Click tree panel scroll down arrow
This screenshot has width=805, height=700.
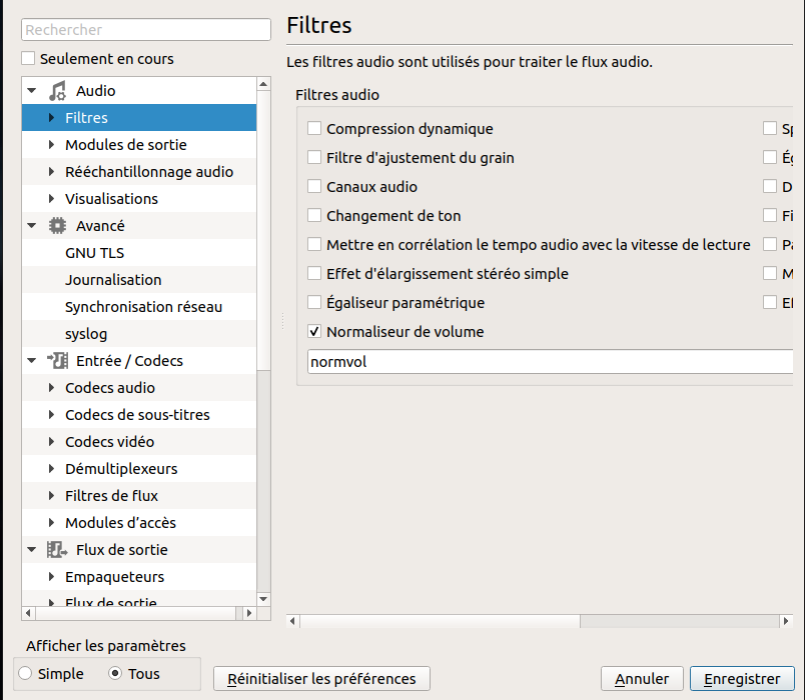point(263,599)
